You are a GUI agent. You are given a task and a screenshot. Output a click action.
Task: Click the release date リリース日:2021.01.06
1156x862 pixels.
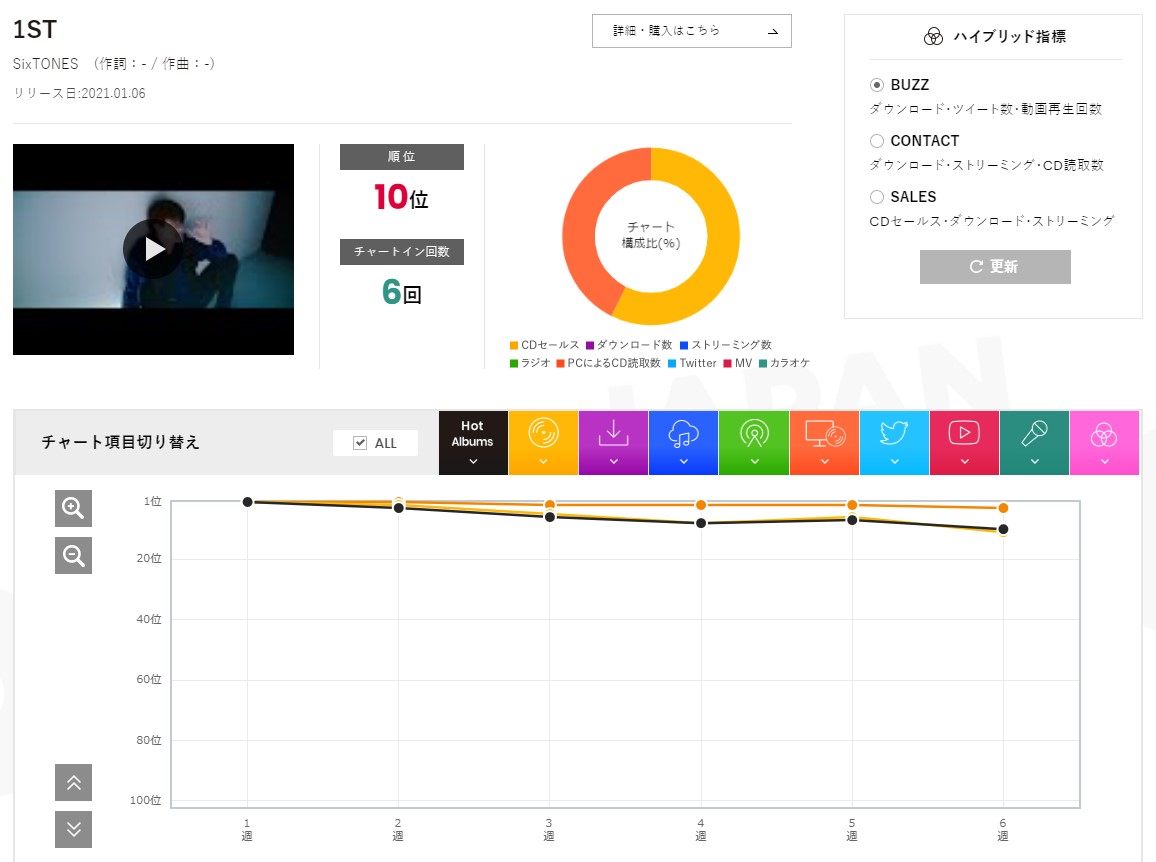click(79, 94)
